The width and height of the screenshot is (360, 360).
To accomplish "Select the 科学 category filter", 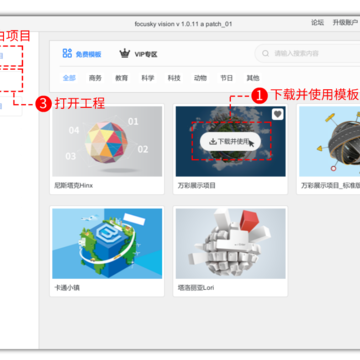I will tap(148, 78).
